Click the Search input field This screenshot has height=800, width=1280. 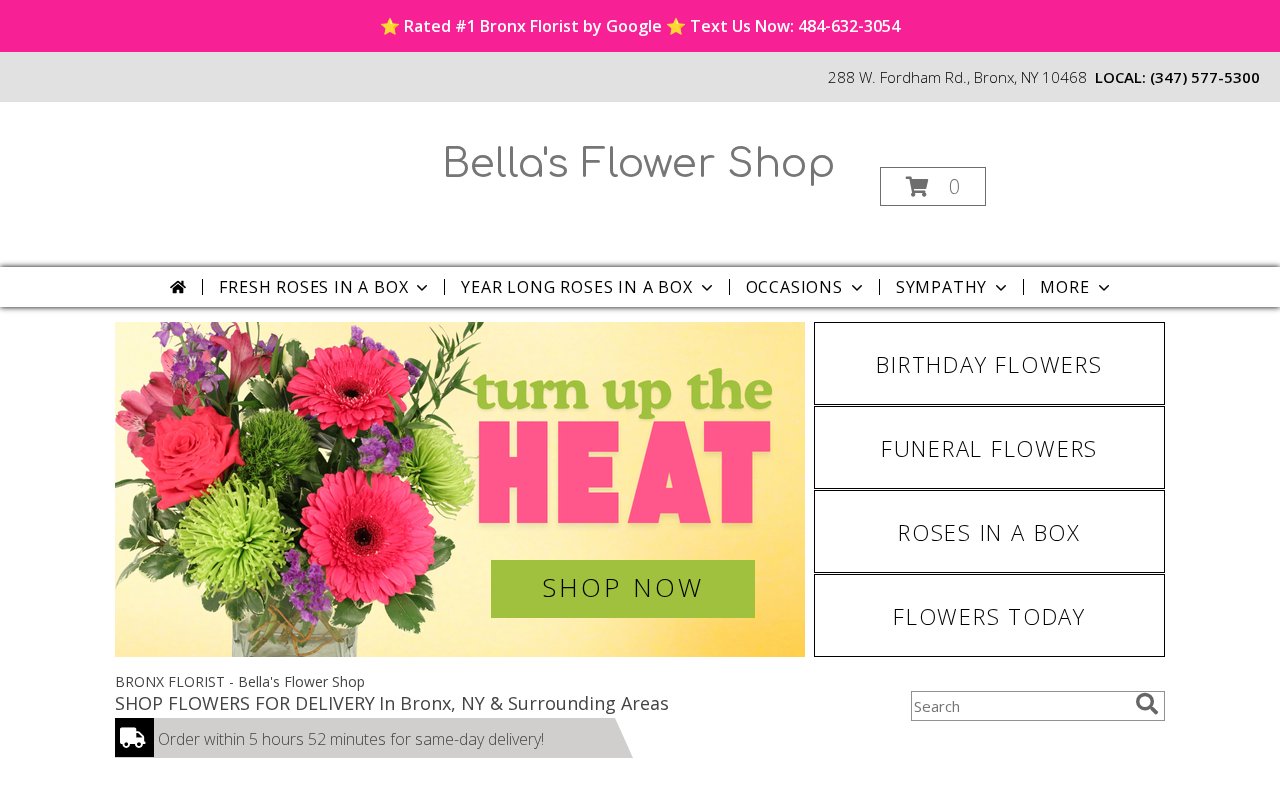pyautogui.click(x=1023, y=706)
